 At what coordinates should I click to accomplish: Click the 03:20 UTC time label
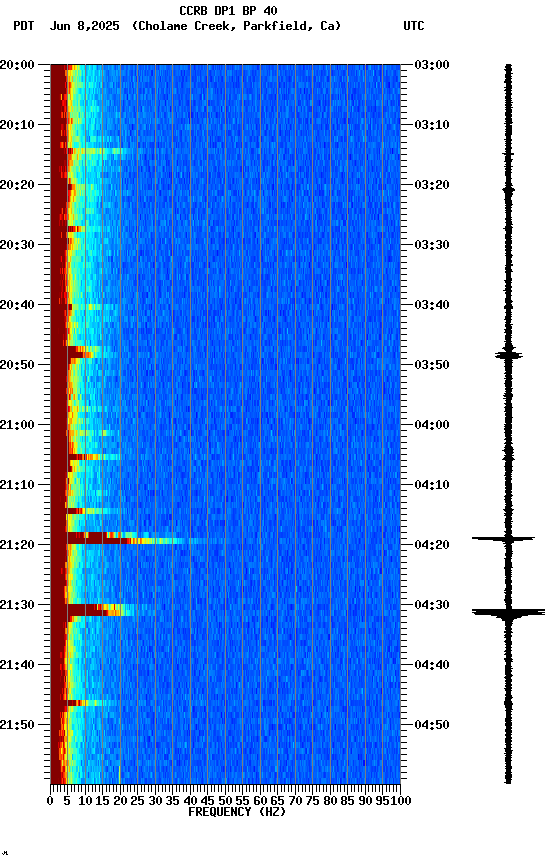pos(432,185)
